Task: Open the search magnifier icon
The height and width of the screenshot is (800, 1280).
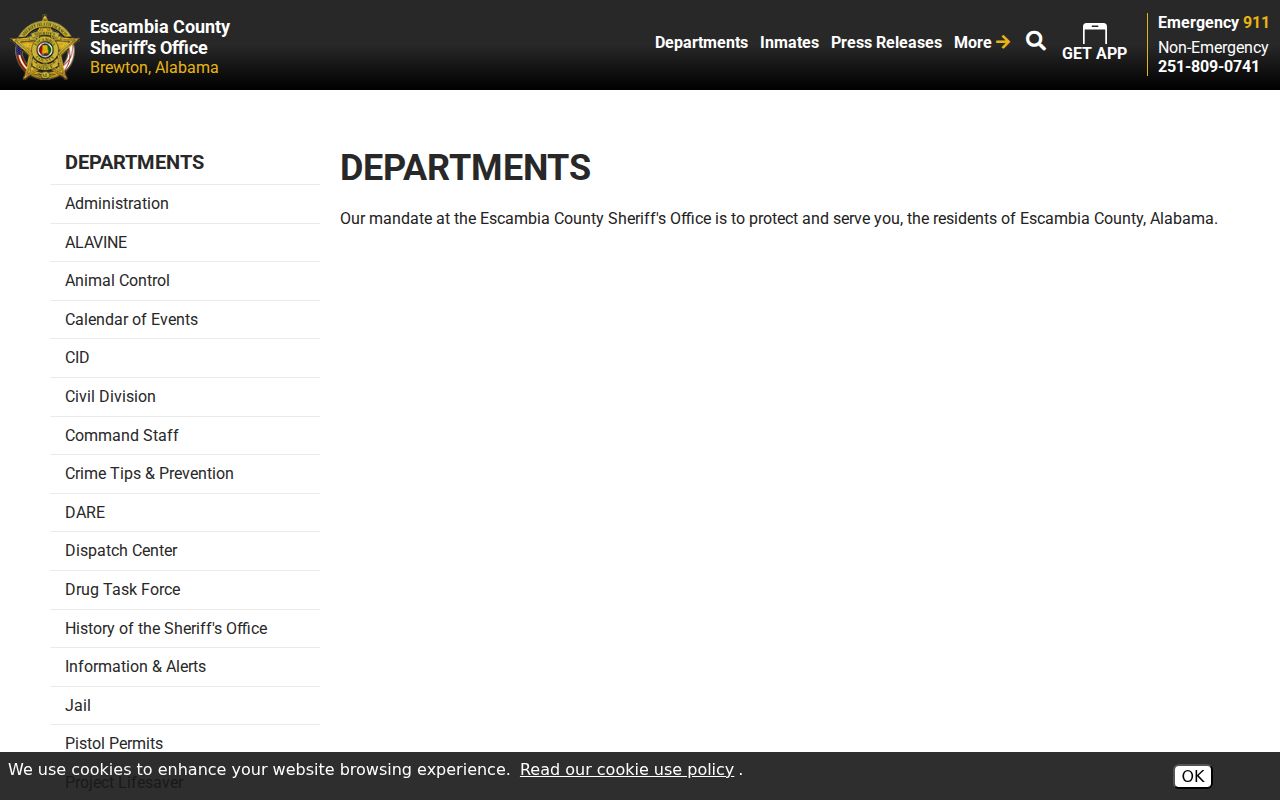Action: 1036,41
